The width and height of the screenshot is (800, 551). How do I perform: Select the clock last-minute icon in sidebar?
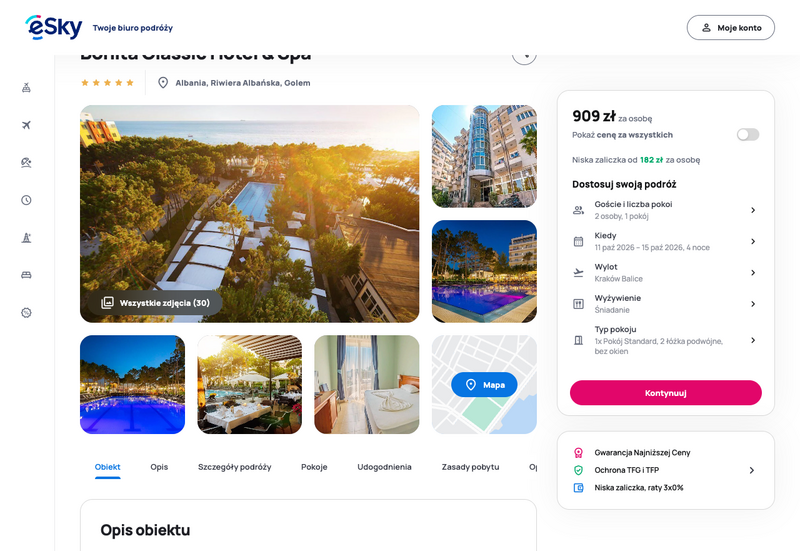point(27,200)
